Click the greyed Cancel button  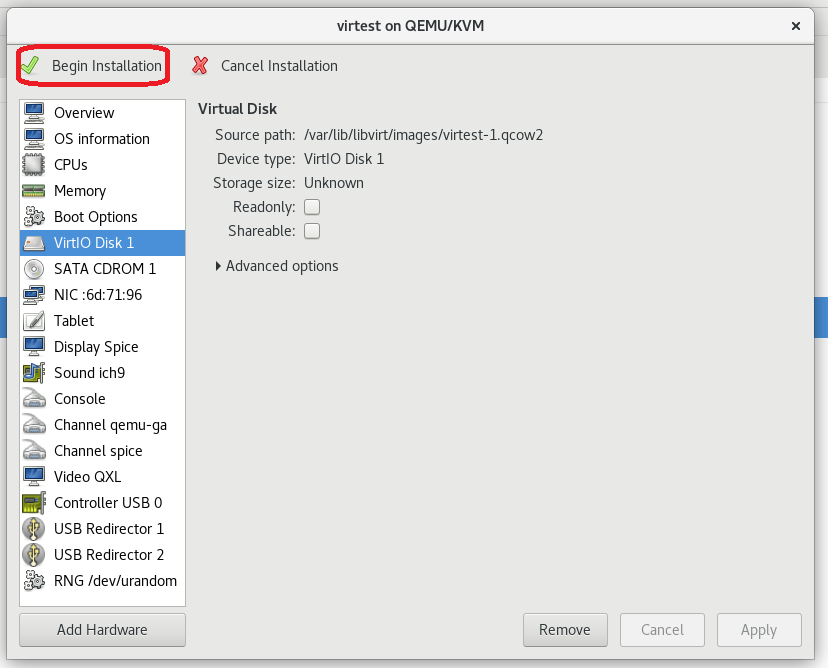[662, 630]
